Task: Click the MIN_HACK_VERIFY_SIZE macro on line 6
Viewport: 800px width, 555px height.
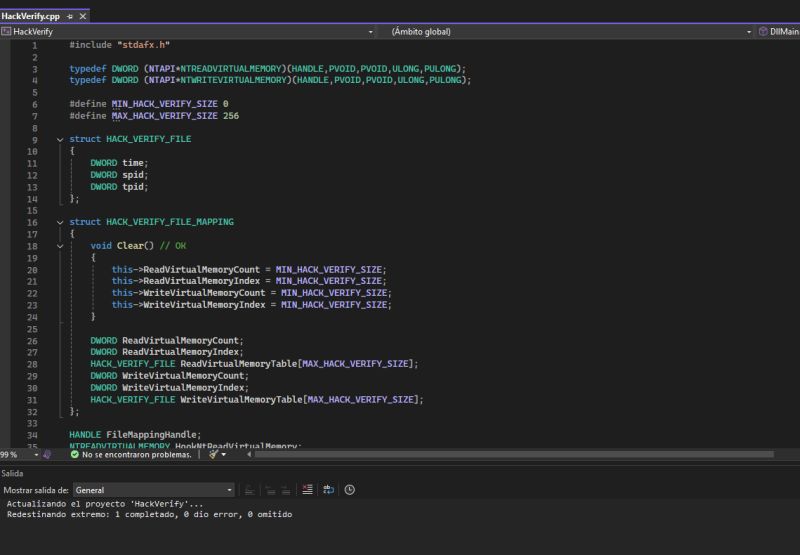Action: 164,104
